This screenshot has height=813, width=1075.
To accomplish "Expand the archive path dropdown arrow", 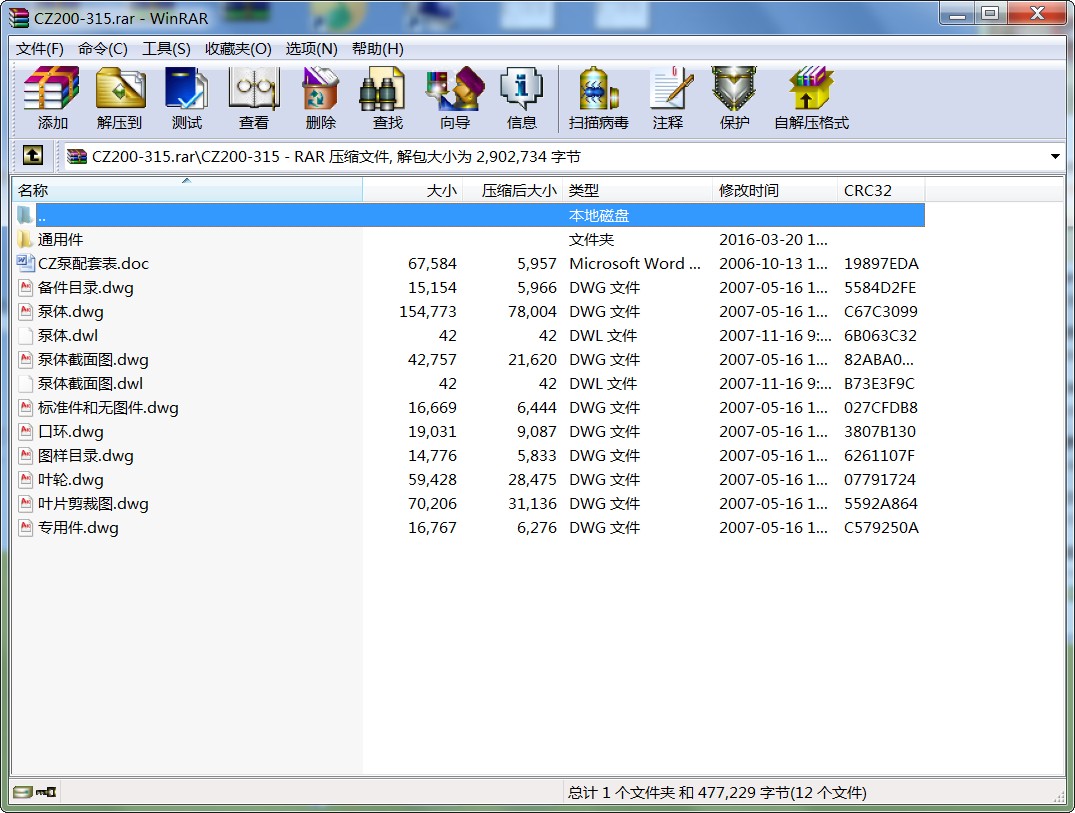I will pyautogui.click(x=1055, y=157).
